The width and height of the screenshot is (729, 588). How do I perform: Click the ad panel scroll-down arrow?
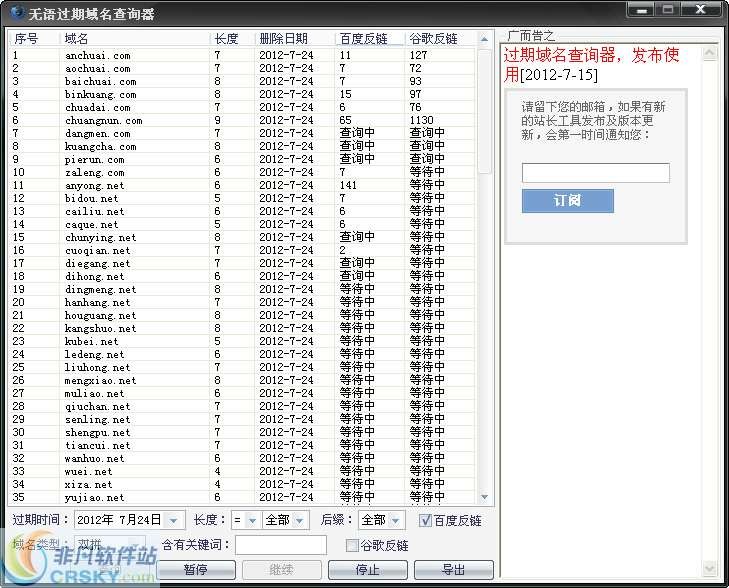pos(709,568)
